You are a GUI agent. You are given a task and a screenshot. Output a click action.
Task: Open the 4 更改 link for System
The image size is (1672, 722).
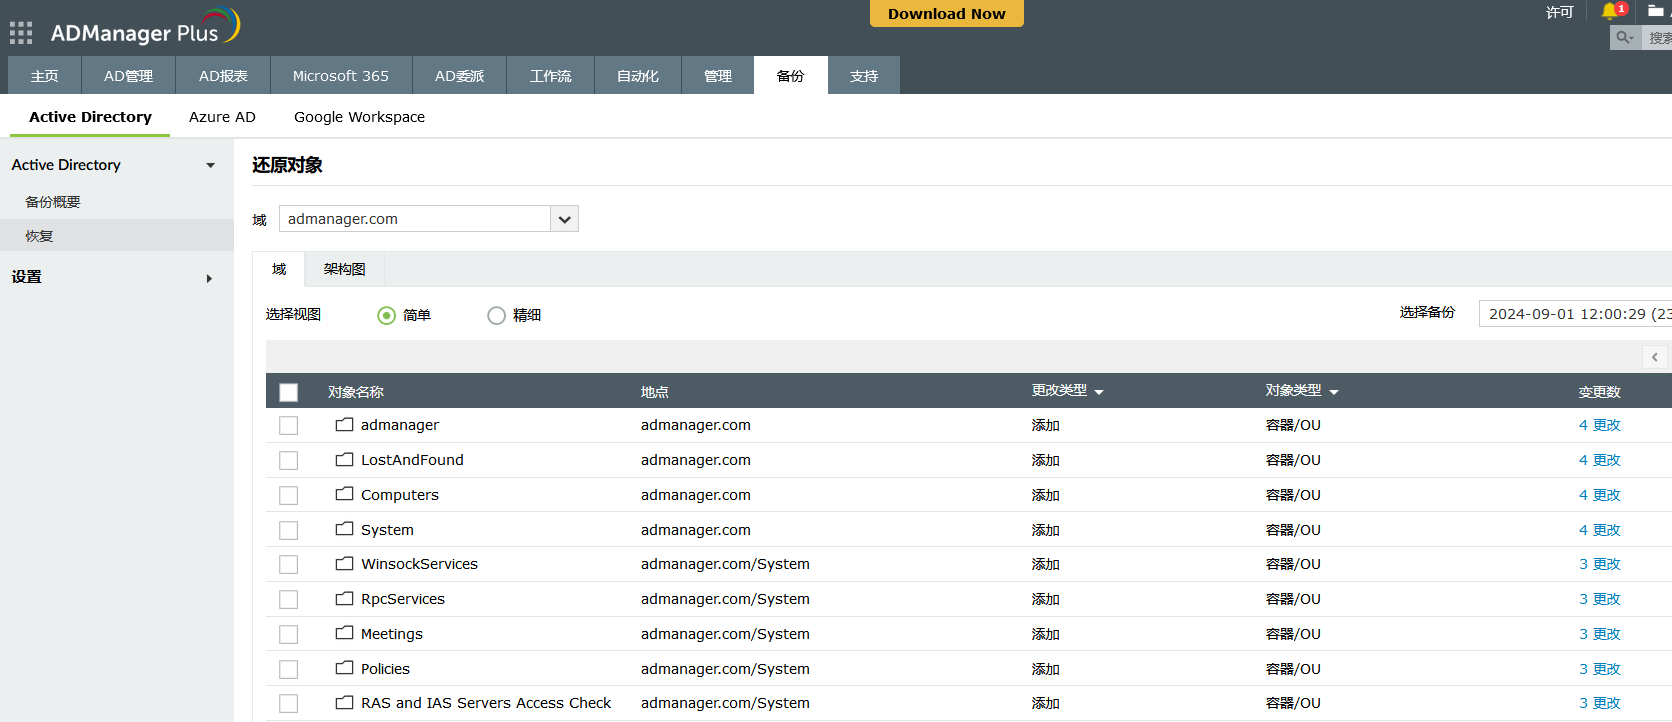(1599, 530)
